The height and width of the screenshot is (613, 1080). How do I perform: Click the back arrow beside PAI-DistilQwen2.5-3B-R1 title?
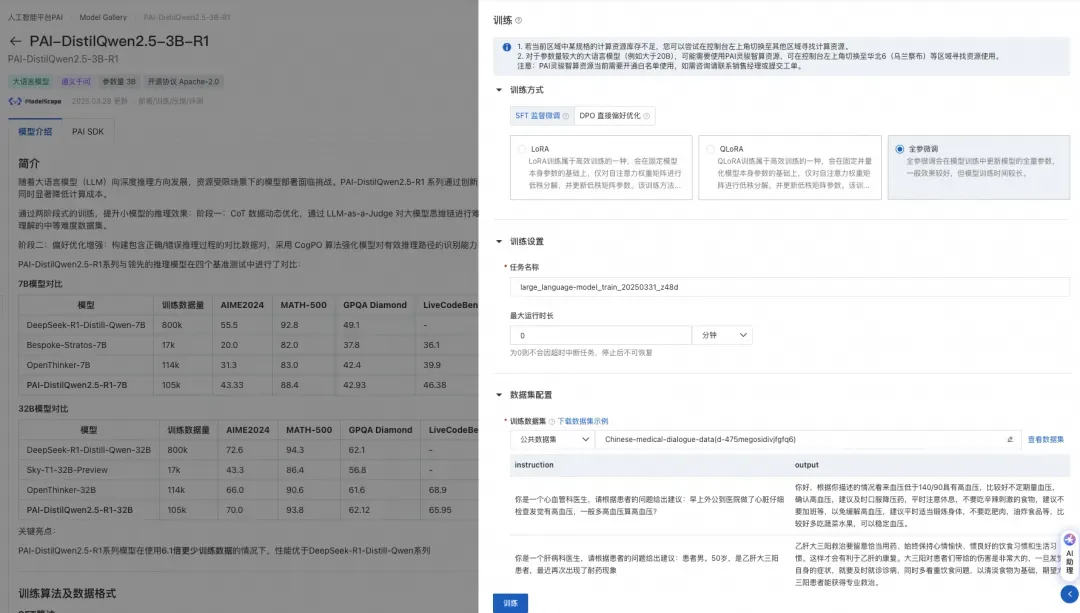coord(15,41)
